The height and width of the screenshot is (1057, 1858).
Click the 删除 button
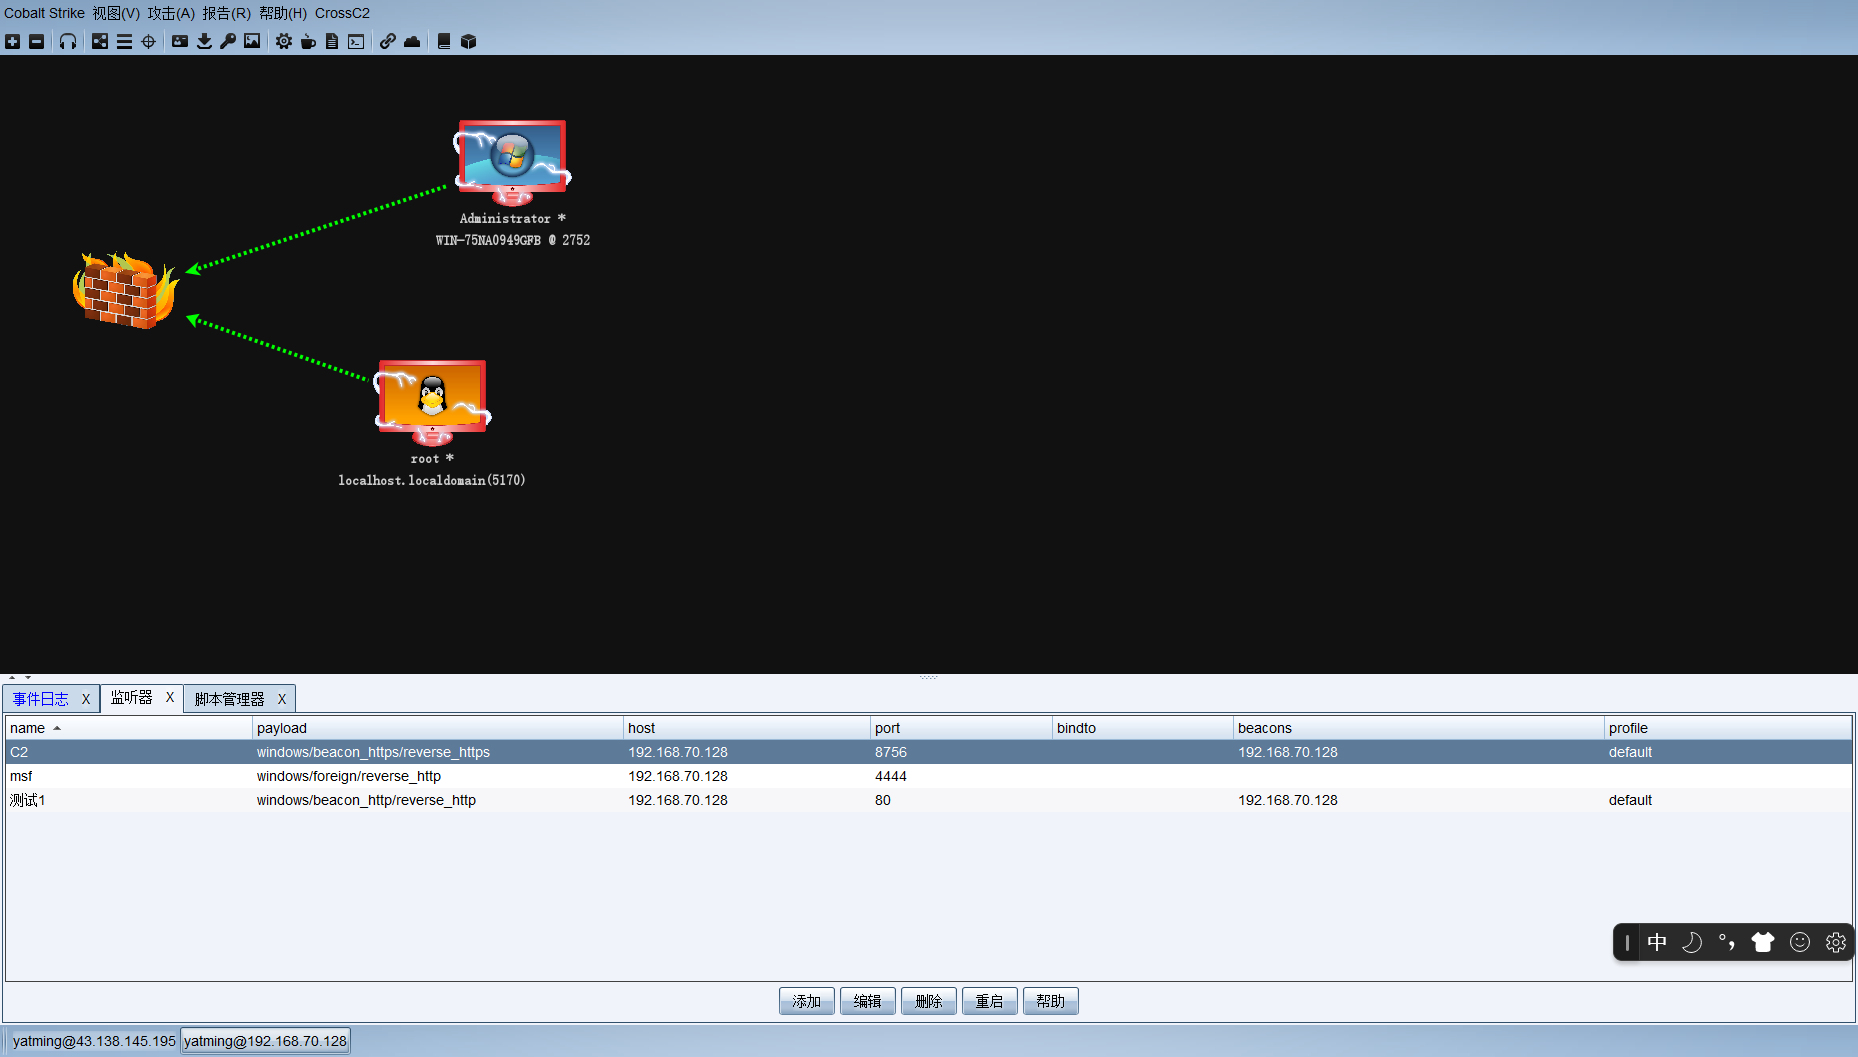coord(928,1001)
